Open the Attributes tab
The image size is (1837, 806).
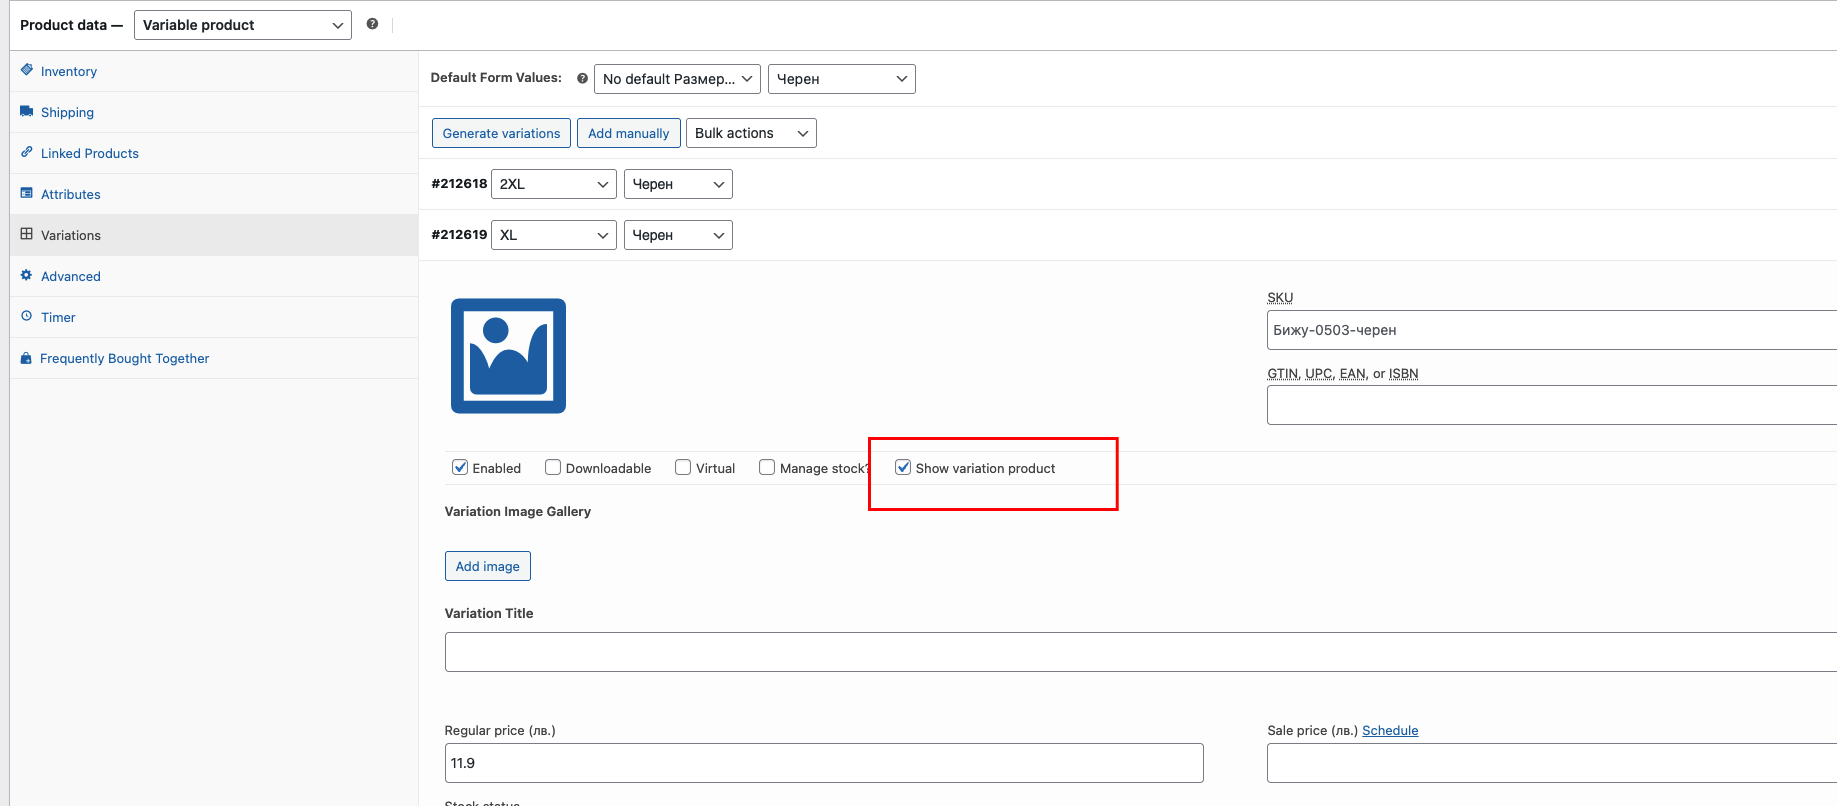pyautogui.click(x=214, y=194)
